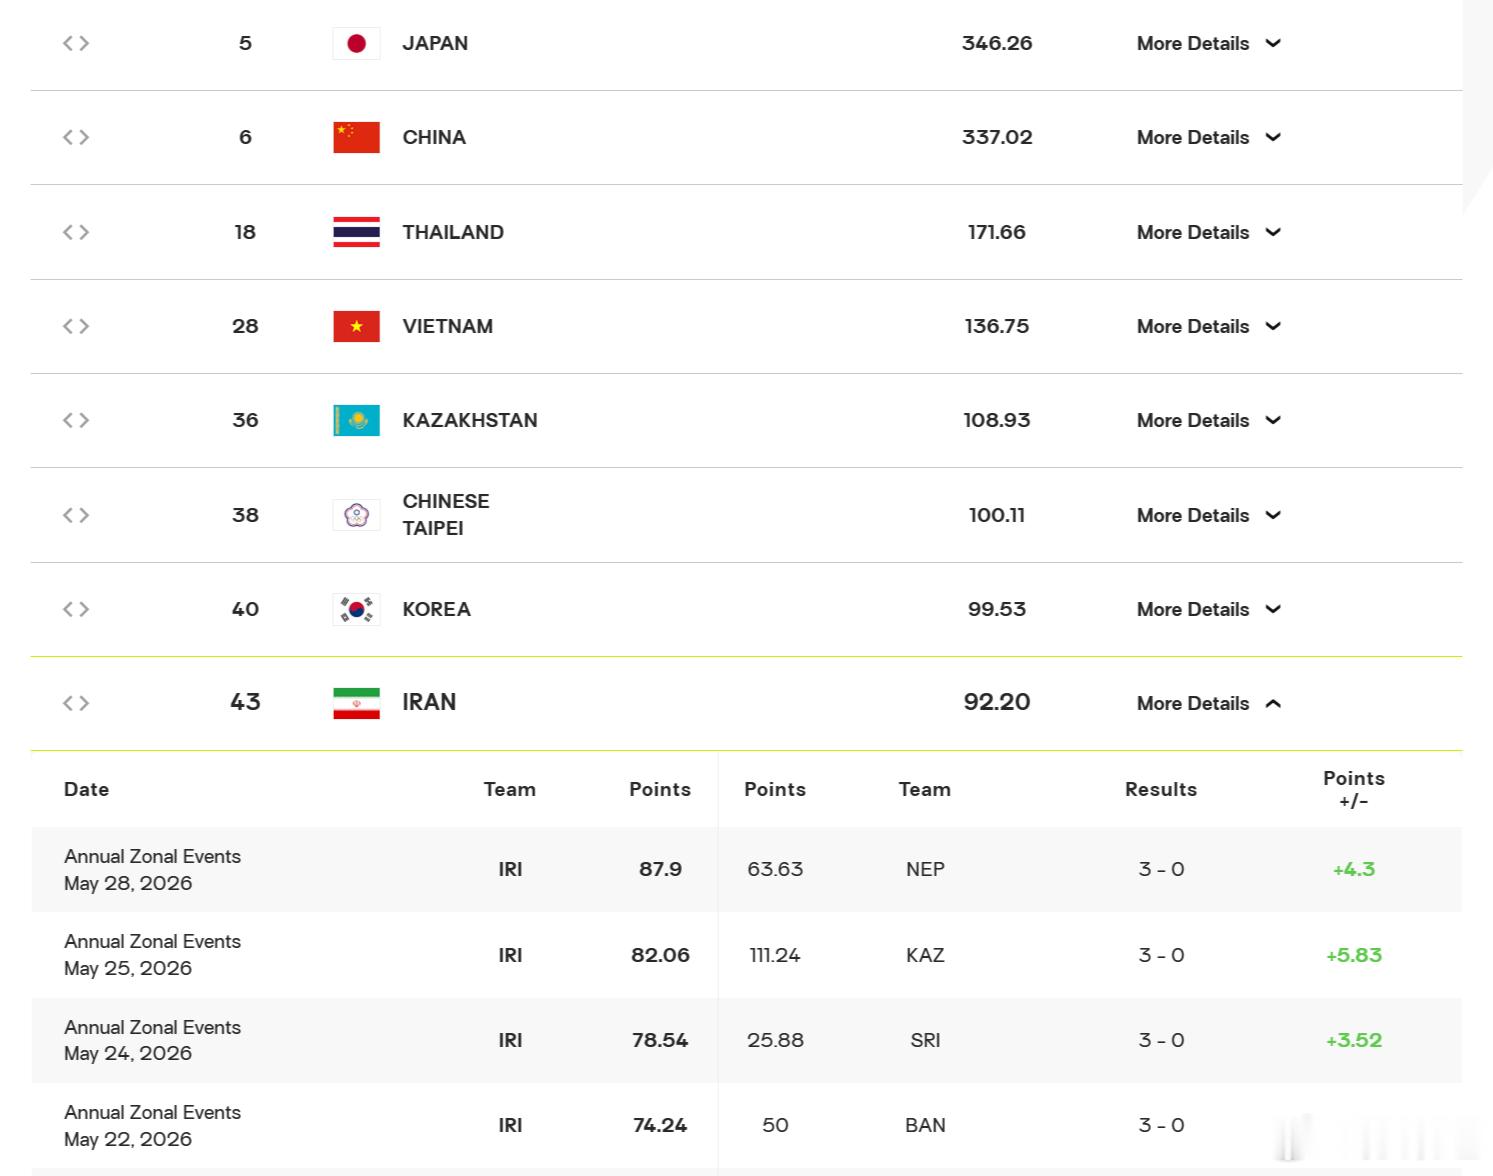This screenshot has height=1176, width=1493.
Task: Click the VIETNAM team name
Action: [x=447, y=326]
